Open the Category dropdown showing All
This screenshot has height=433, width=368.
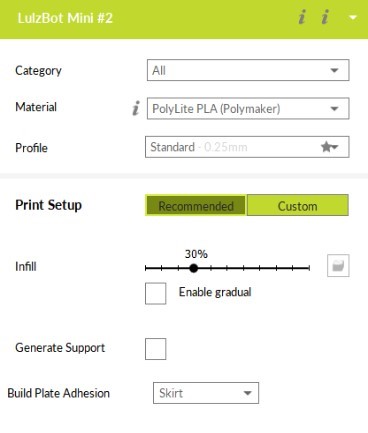[x=248, y=70]
